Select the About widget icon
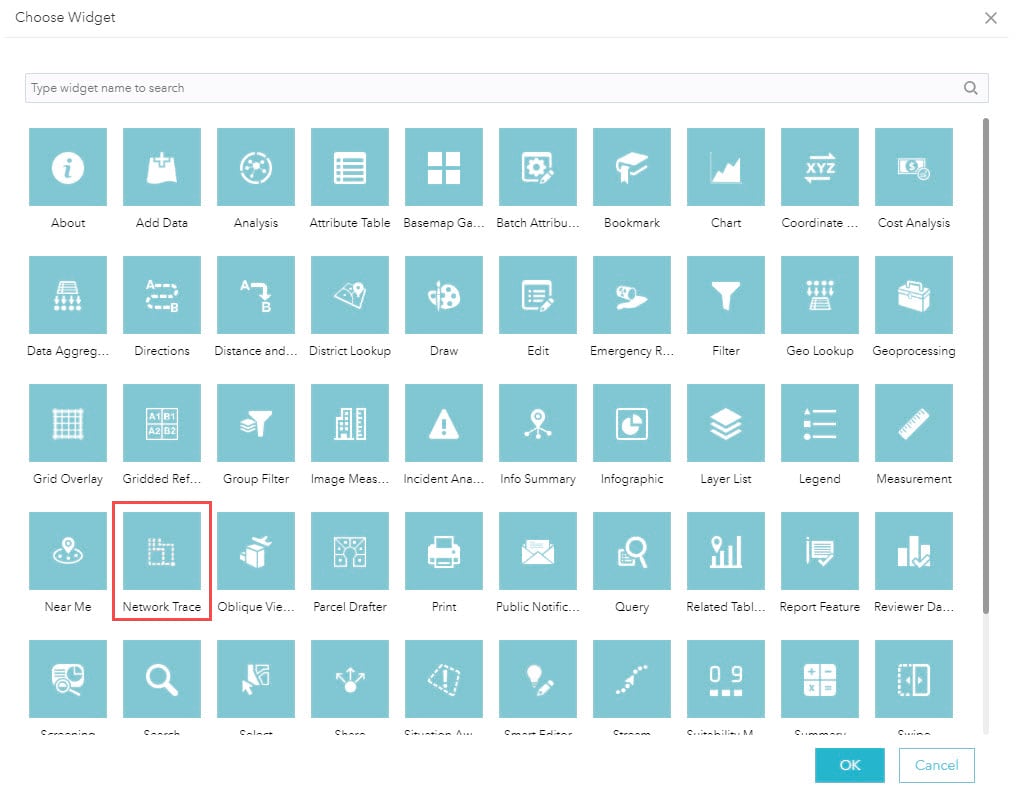 (x=68, y=167)
